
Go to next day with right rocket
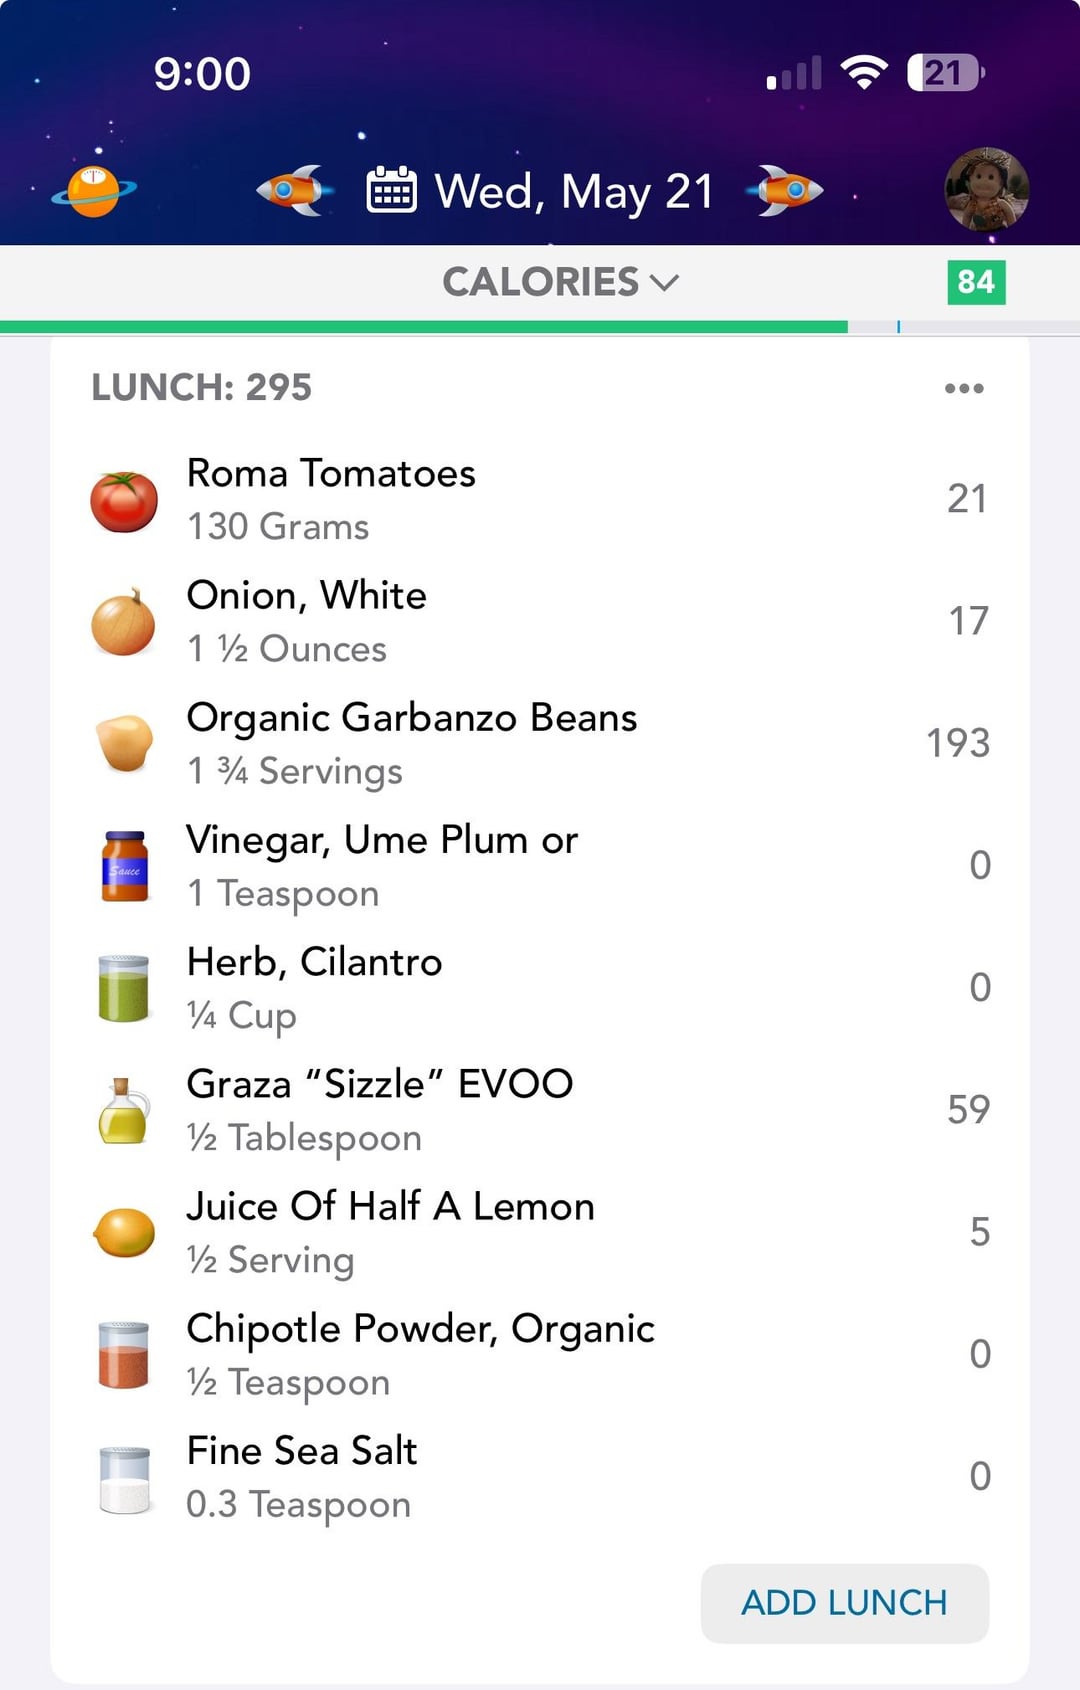point(788,189)
